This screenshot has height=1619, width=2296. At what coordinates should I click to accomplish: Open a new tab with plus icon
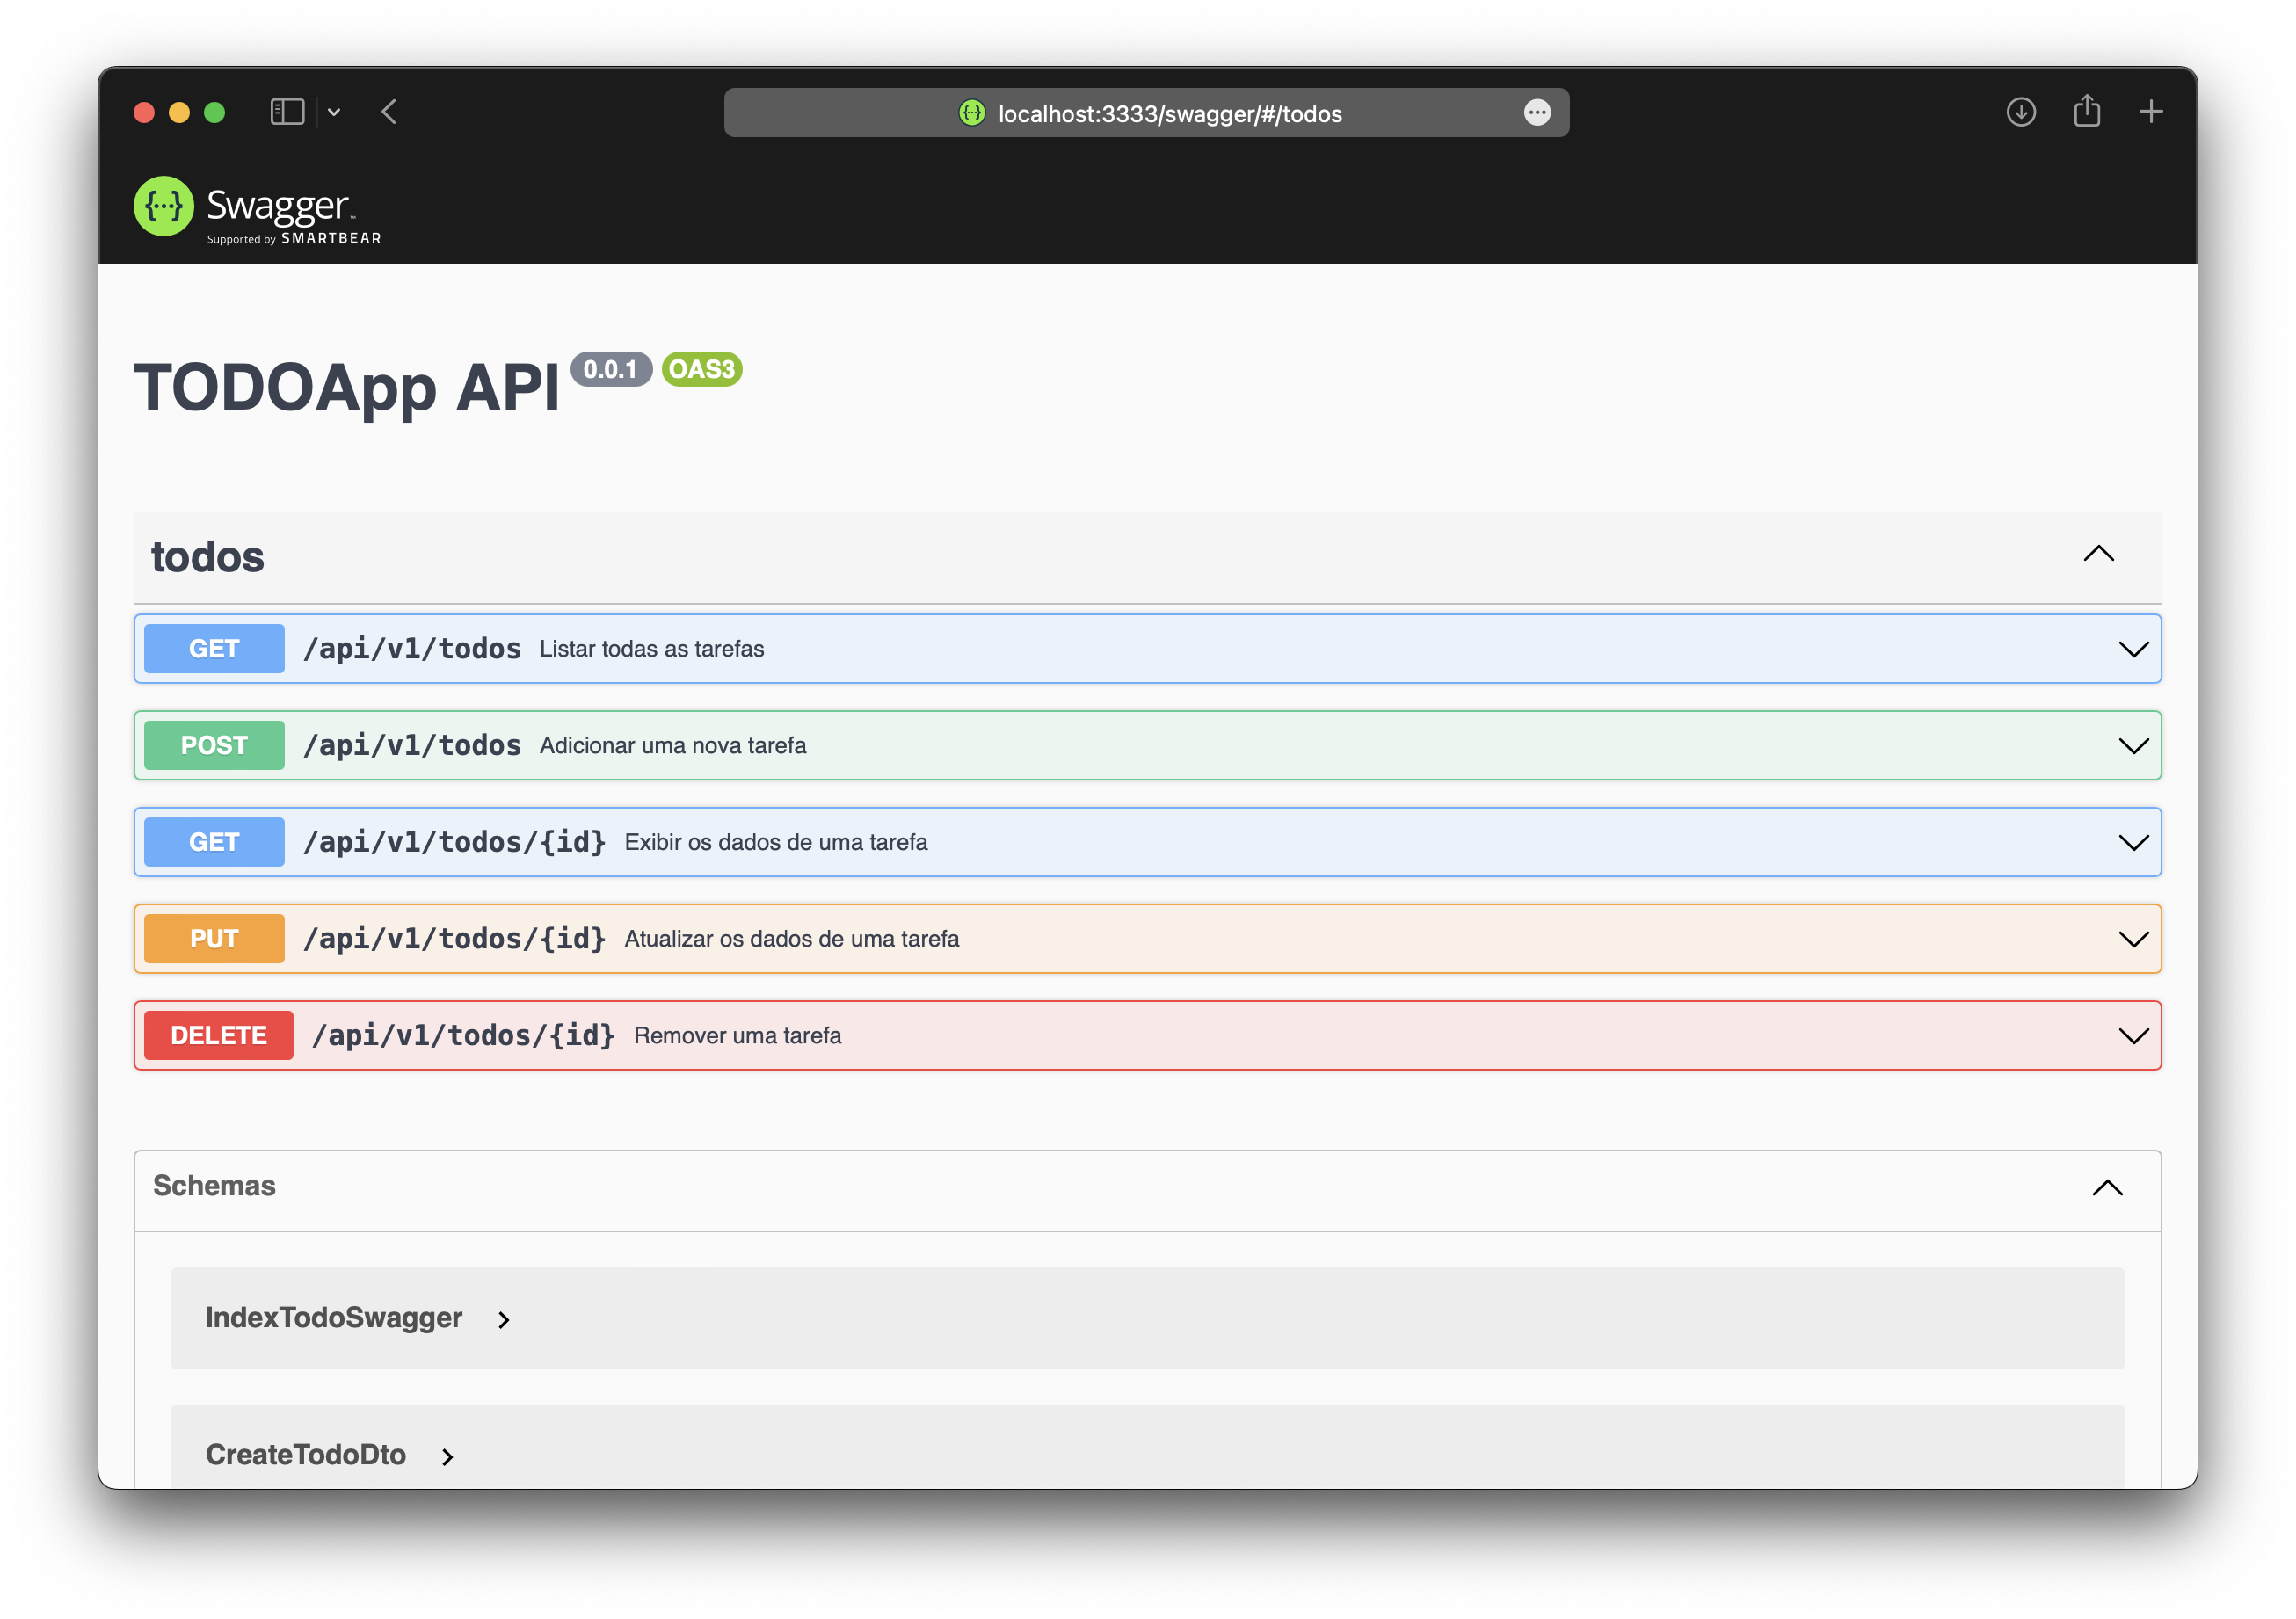click(x=2150, y=112)
